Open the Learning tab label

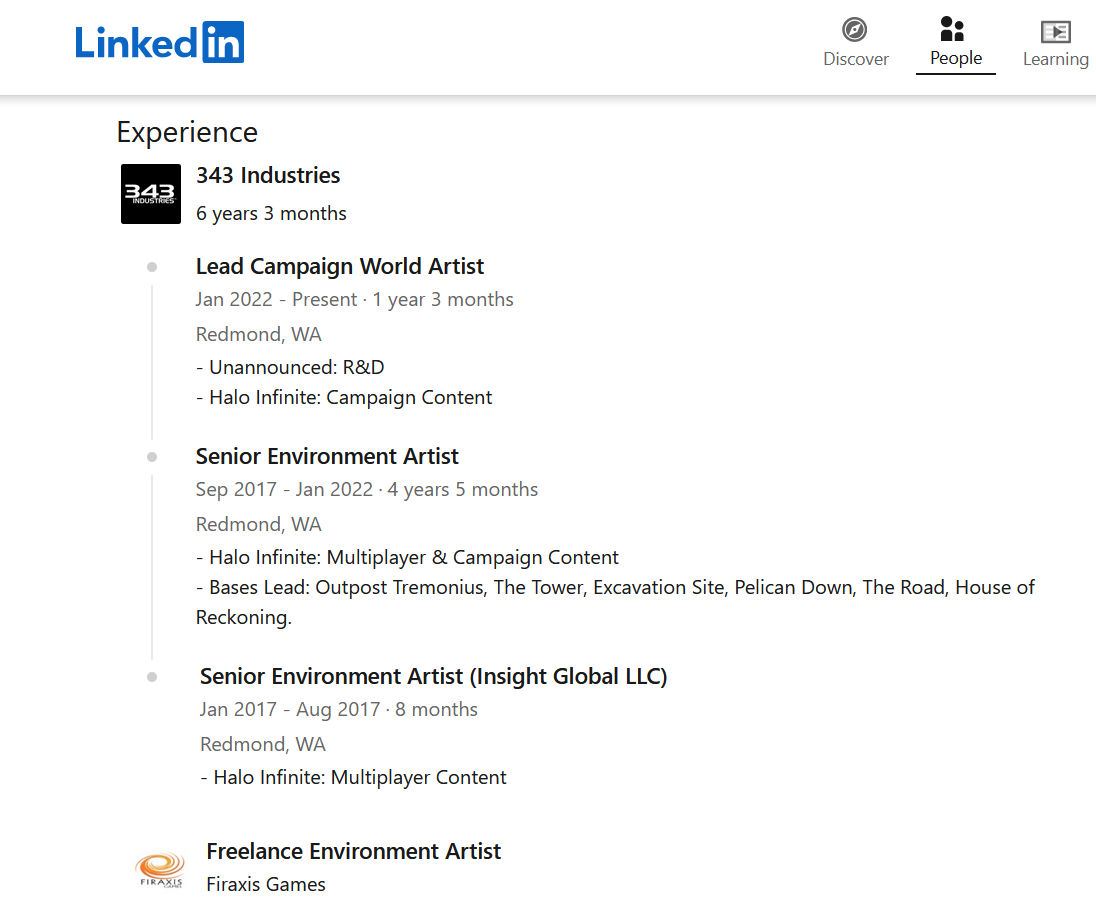tap(1055, 59)
